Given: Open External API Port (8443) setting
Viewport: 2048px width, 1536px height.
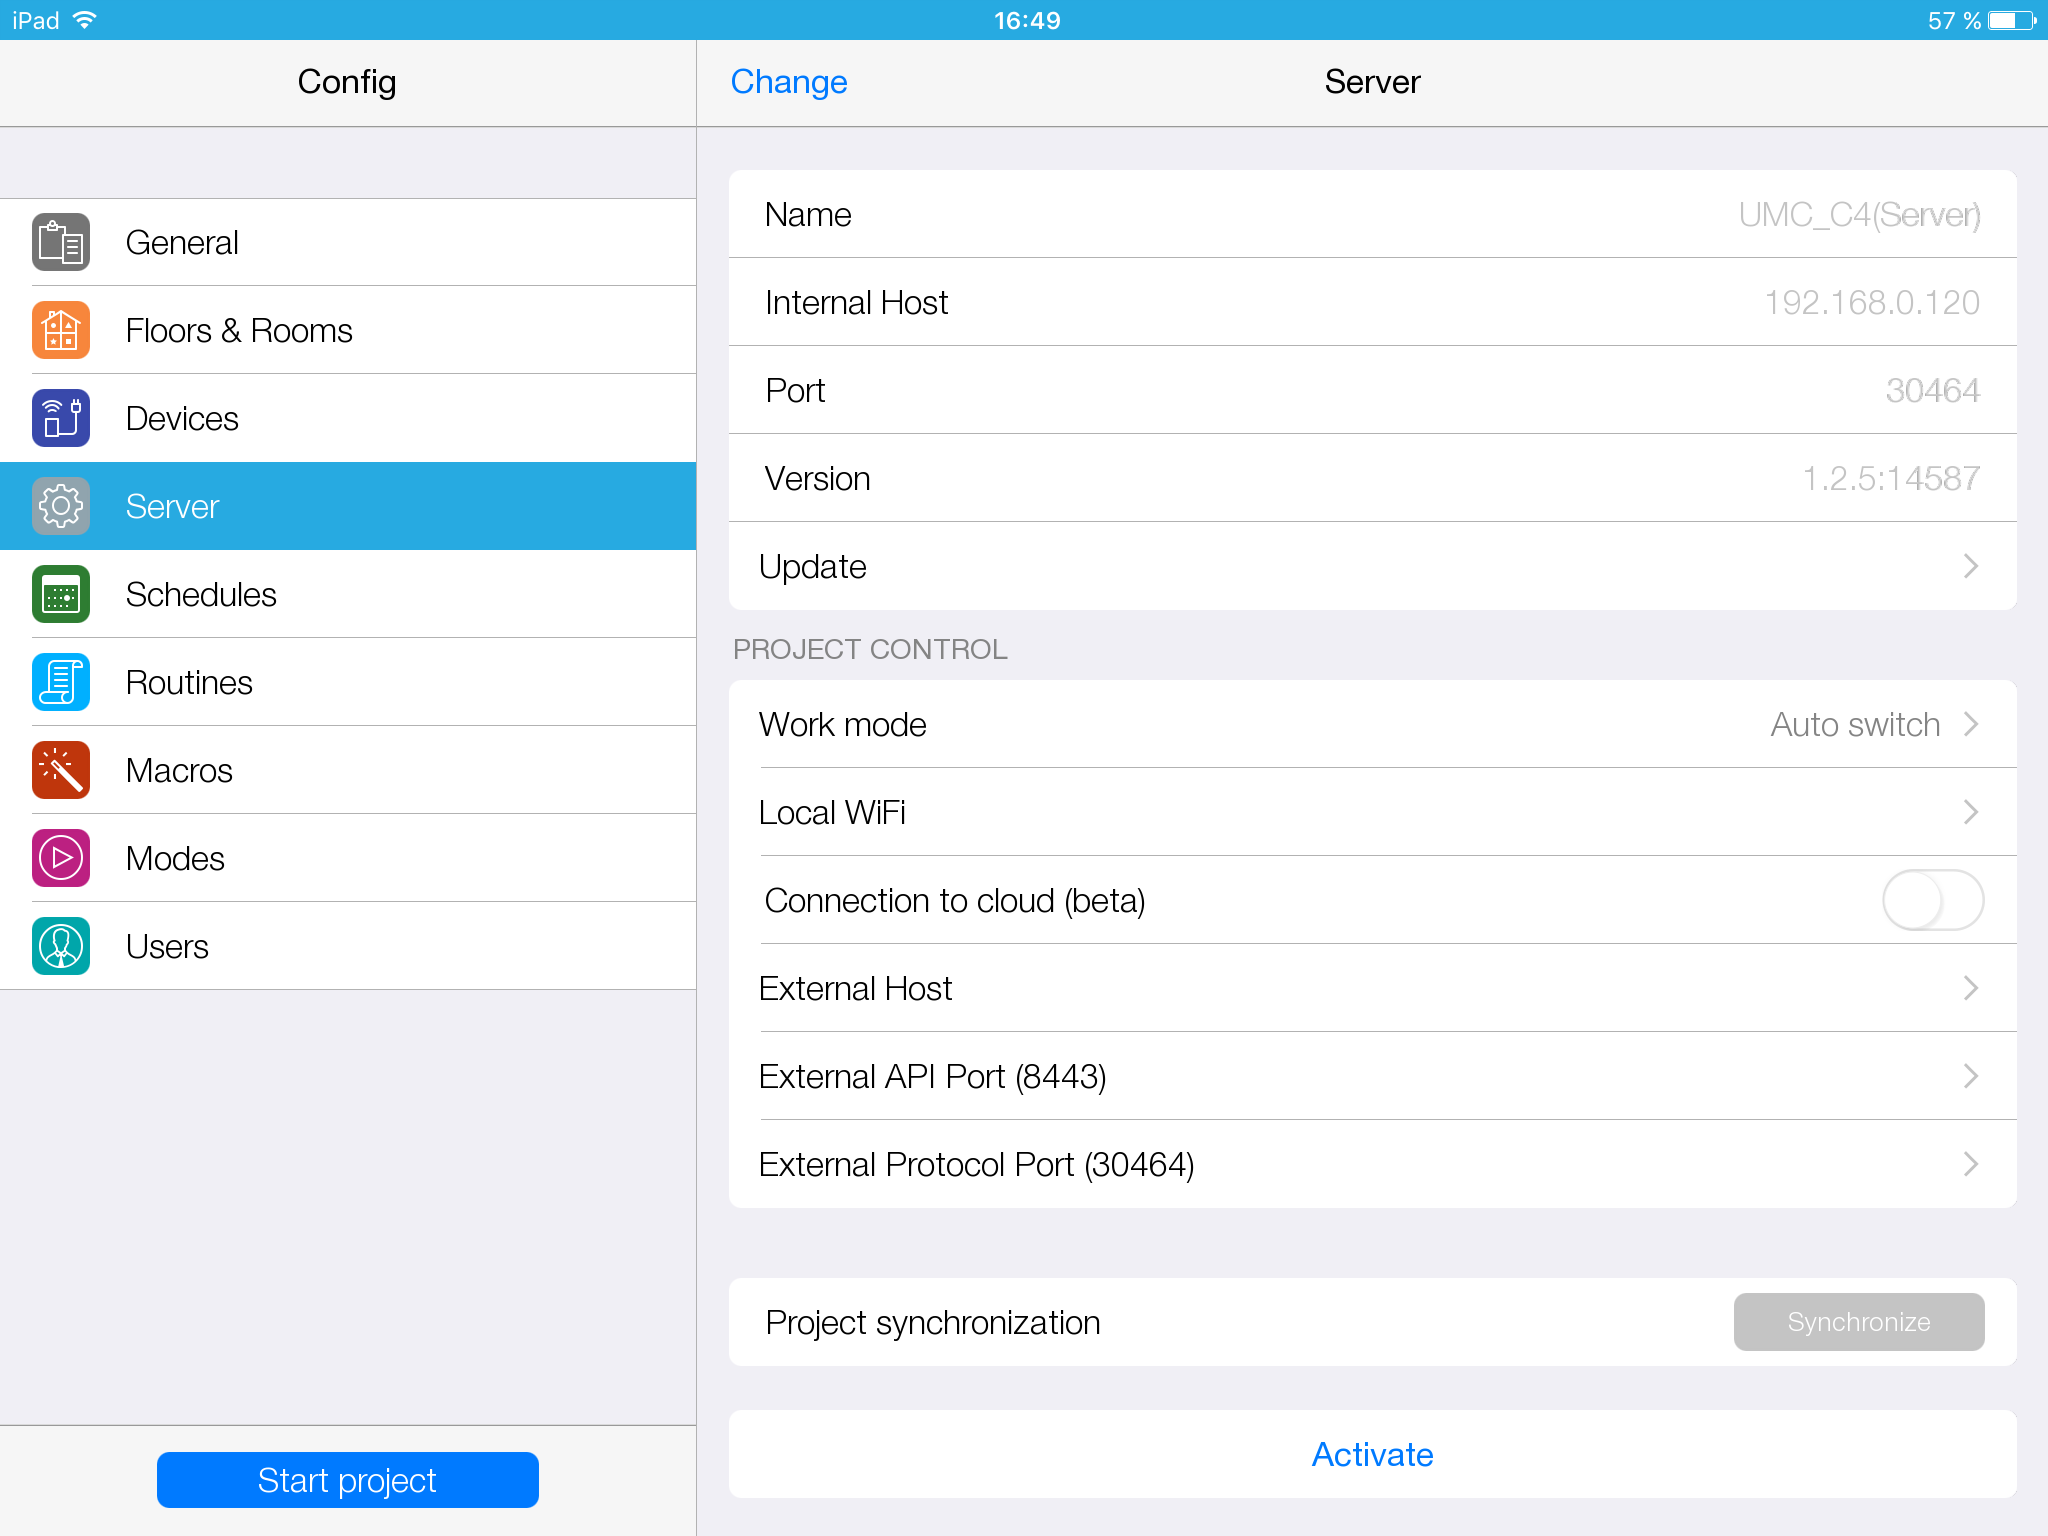Looking at the screenshot, I should pos(1970,1076).
